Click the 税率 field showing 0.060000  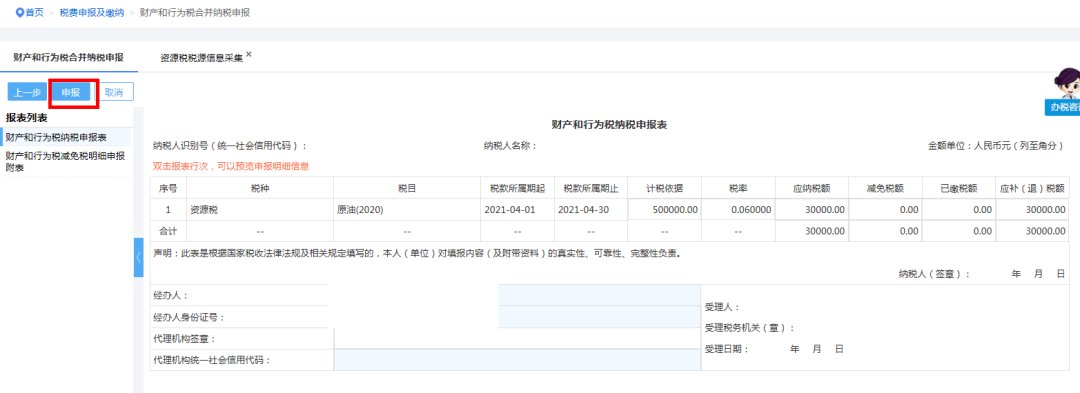click(x=738, y=210)
